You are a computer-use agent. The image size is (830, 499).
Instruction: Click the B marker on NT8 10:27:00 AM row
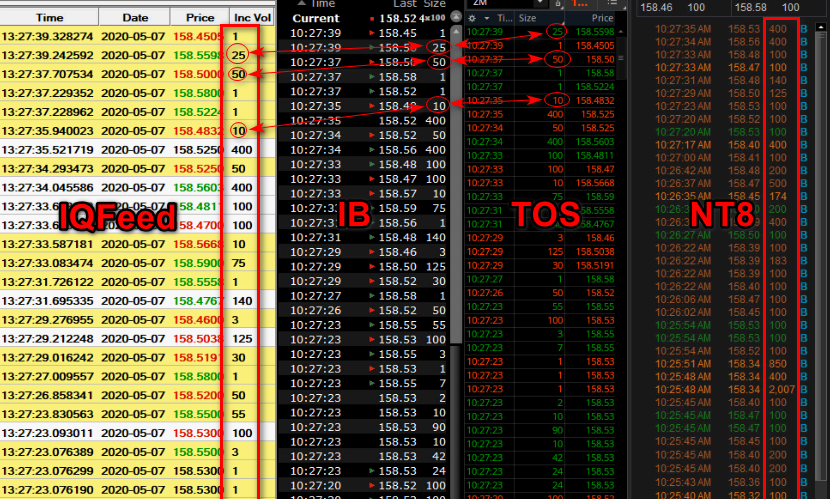pyautogui.click(x=804, y=158)
